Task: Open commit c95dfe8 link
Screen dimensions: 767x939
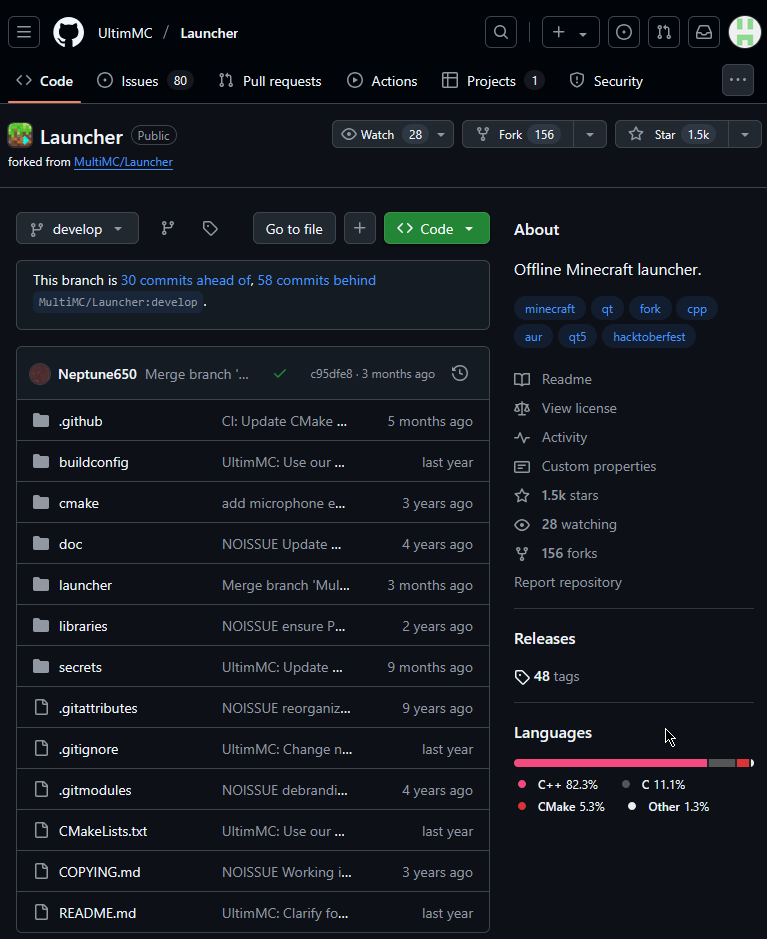Action: pyautogui.click(x=331, y=374)
